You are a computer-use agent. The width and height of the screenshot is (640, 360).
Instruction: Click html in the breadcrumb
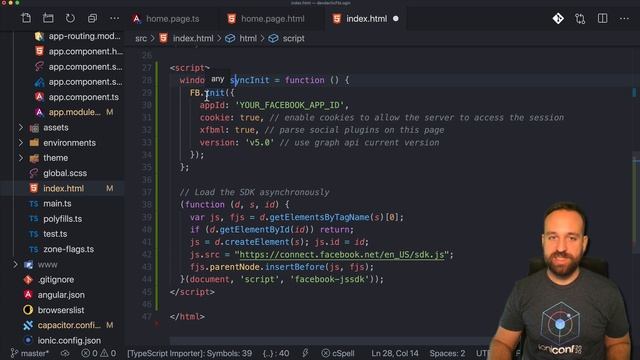[x=248, y=38]
